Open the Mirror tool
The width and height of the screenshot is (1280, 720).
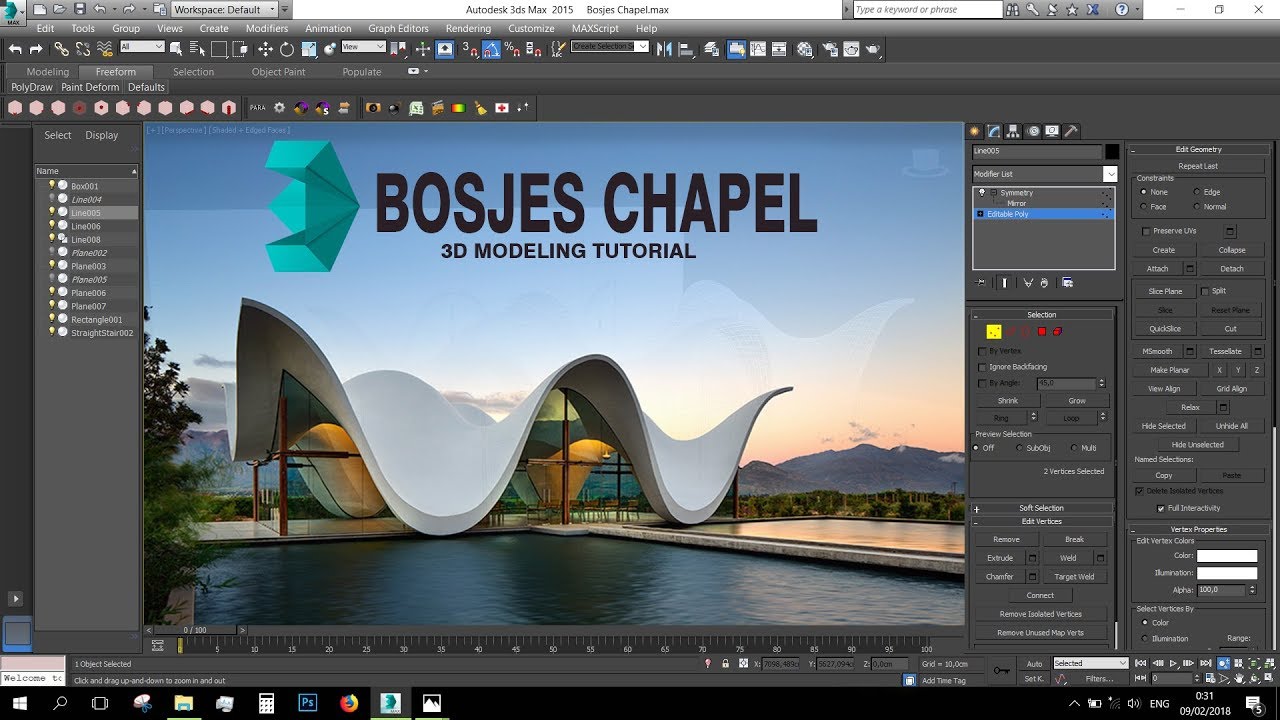(664, 49)
